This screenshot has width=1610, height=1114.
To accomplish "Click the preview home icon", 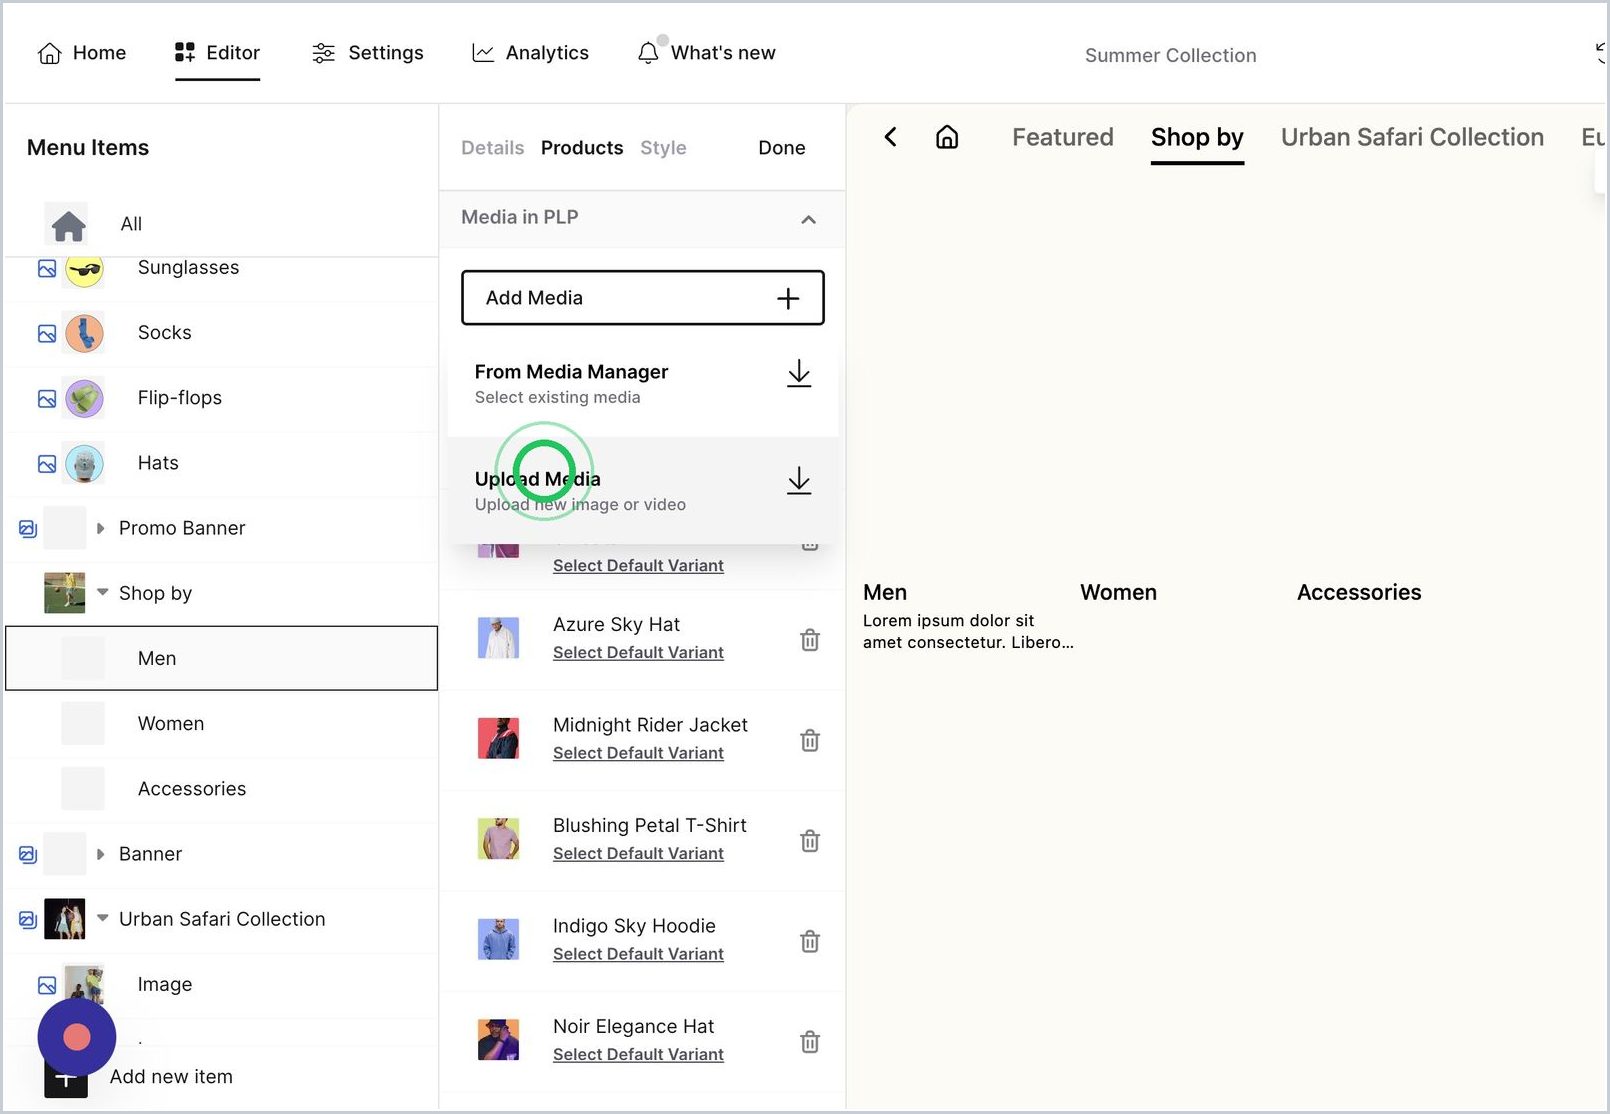I will click(947, 137).
